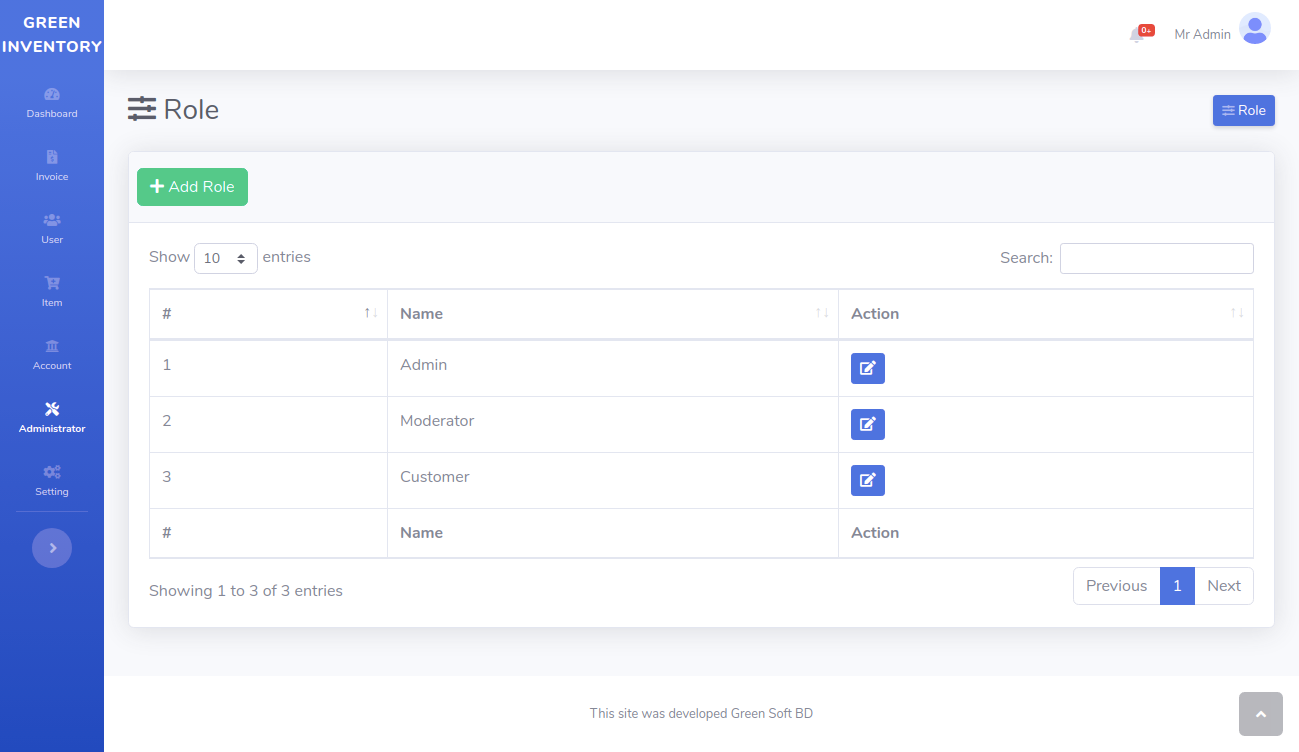
Task: Edit the Moderator role
Action: point(867,424)
